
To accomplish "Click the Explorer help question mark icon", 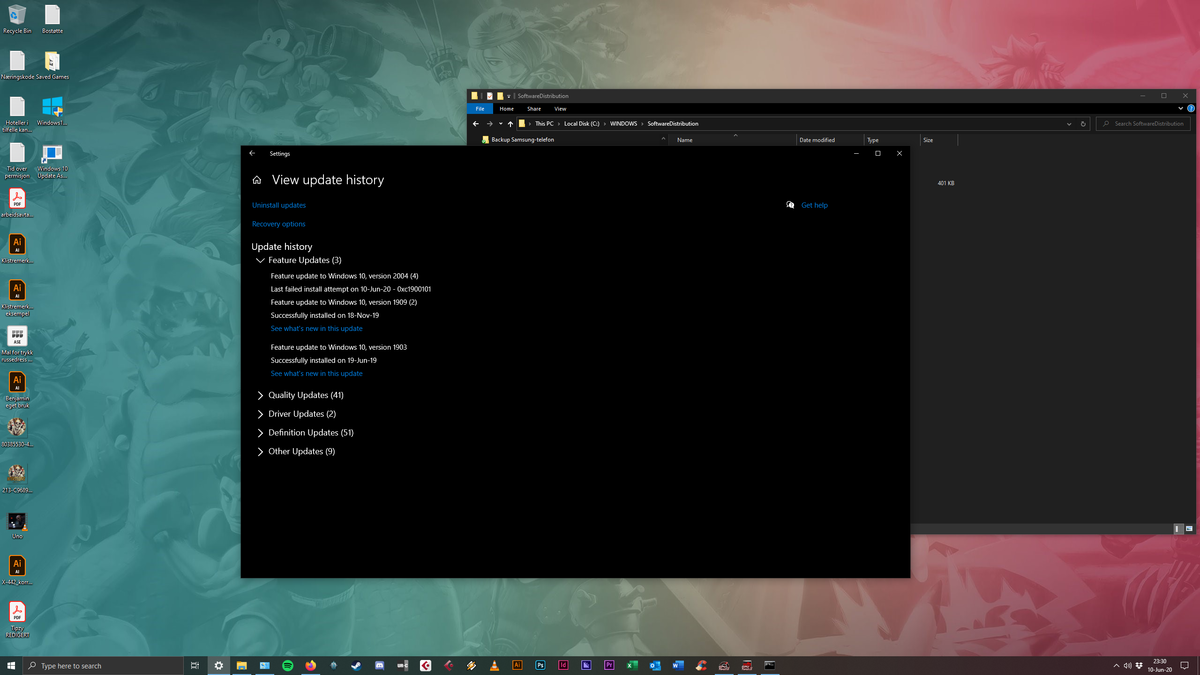I will pyautogui.click(x=1191, y=108).
